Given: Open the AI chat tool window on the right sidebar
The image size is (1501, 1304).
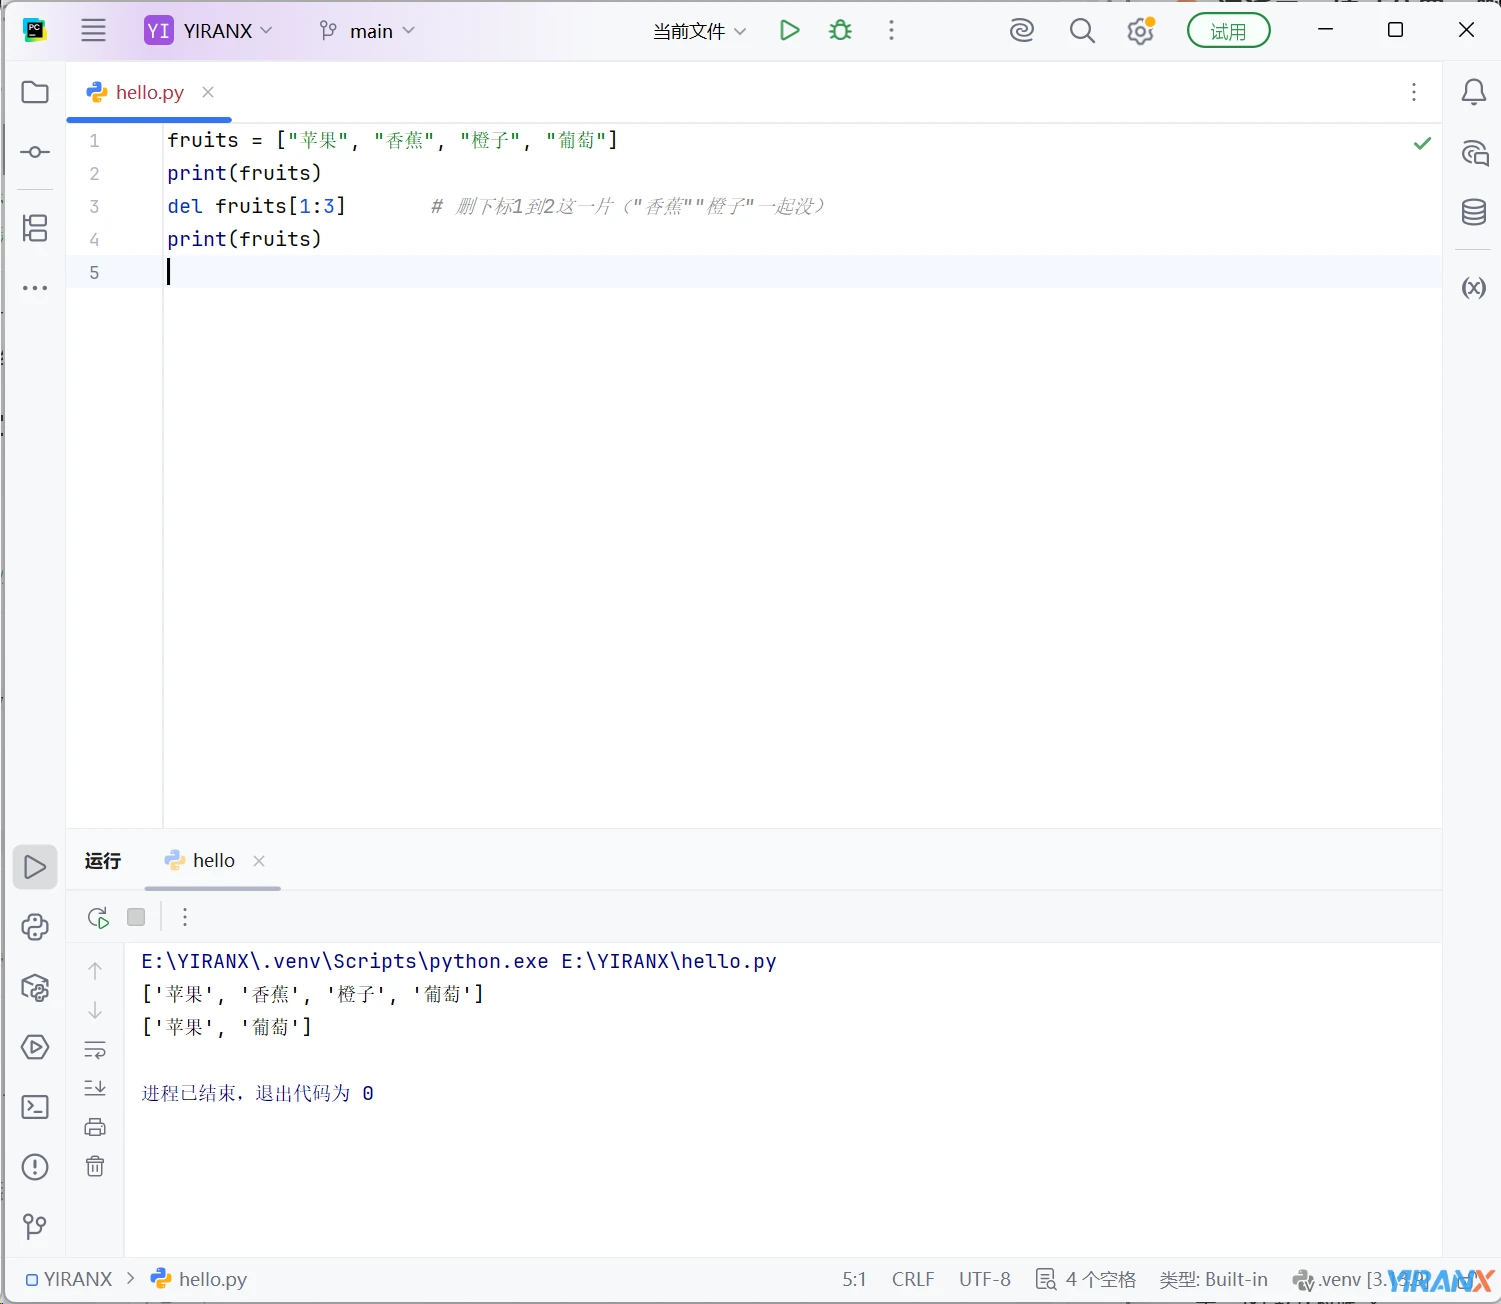Looking at the screenshot, I should coord(1474,153).
